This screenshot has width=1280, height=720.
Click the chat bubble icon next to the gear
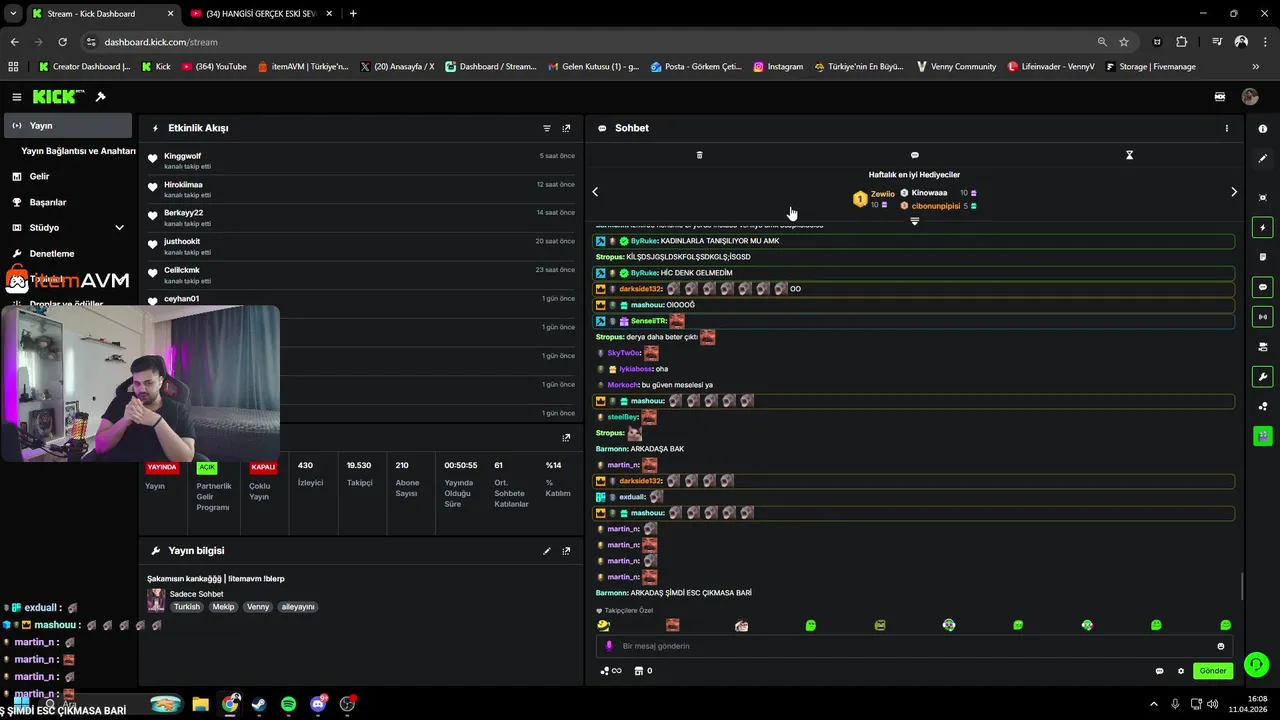click(1159, 671)
